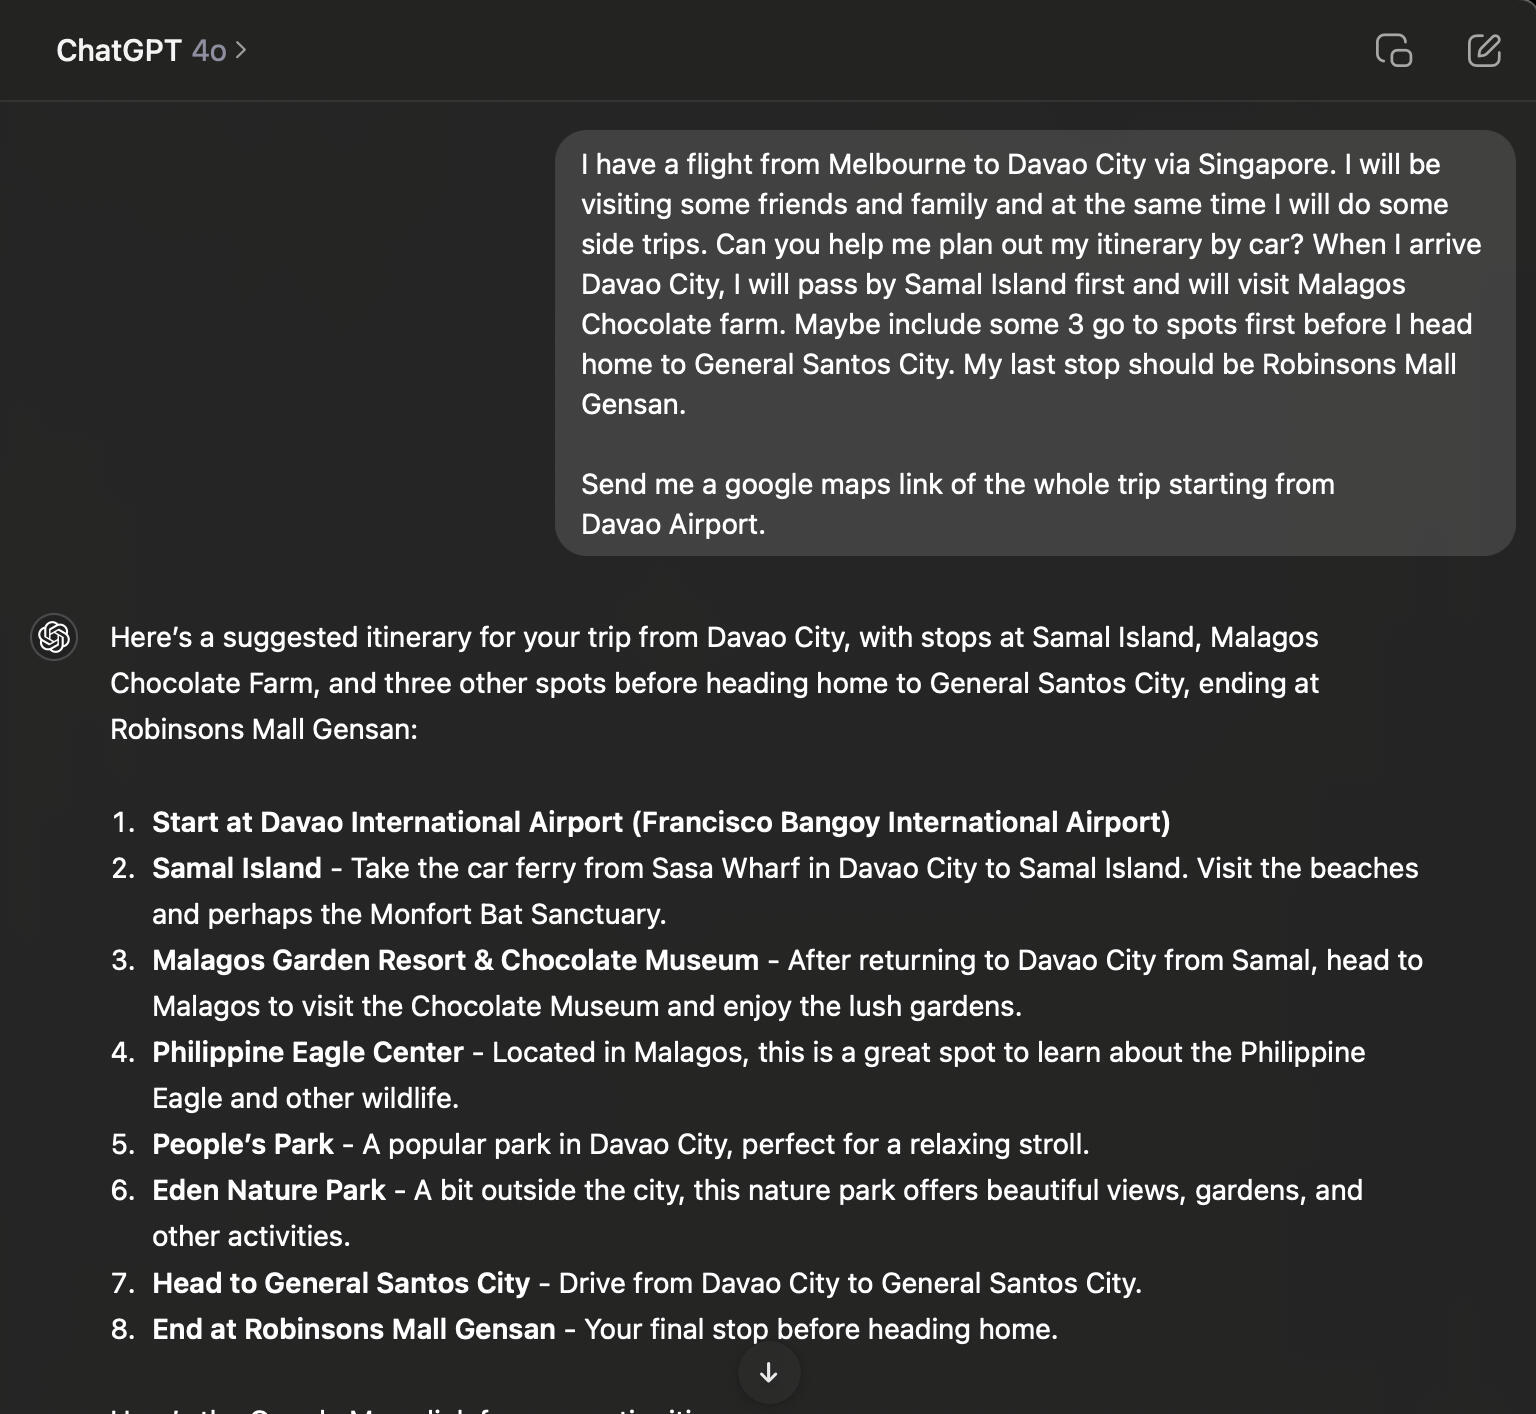Click the Monfort Bat Sanctuary description line

(x=409, y=914)
